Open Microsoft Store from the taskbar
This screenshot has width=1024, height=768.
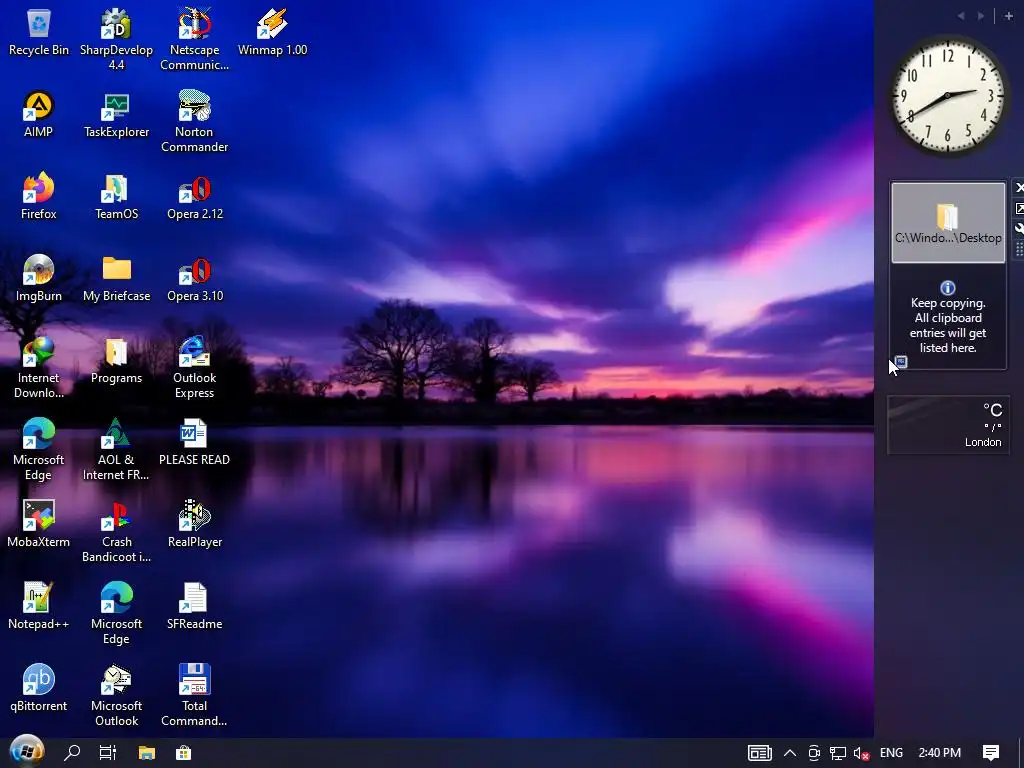coord(184,753)
